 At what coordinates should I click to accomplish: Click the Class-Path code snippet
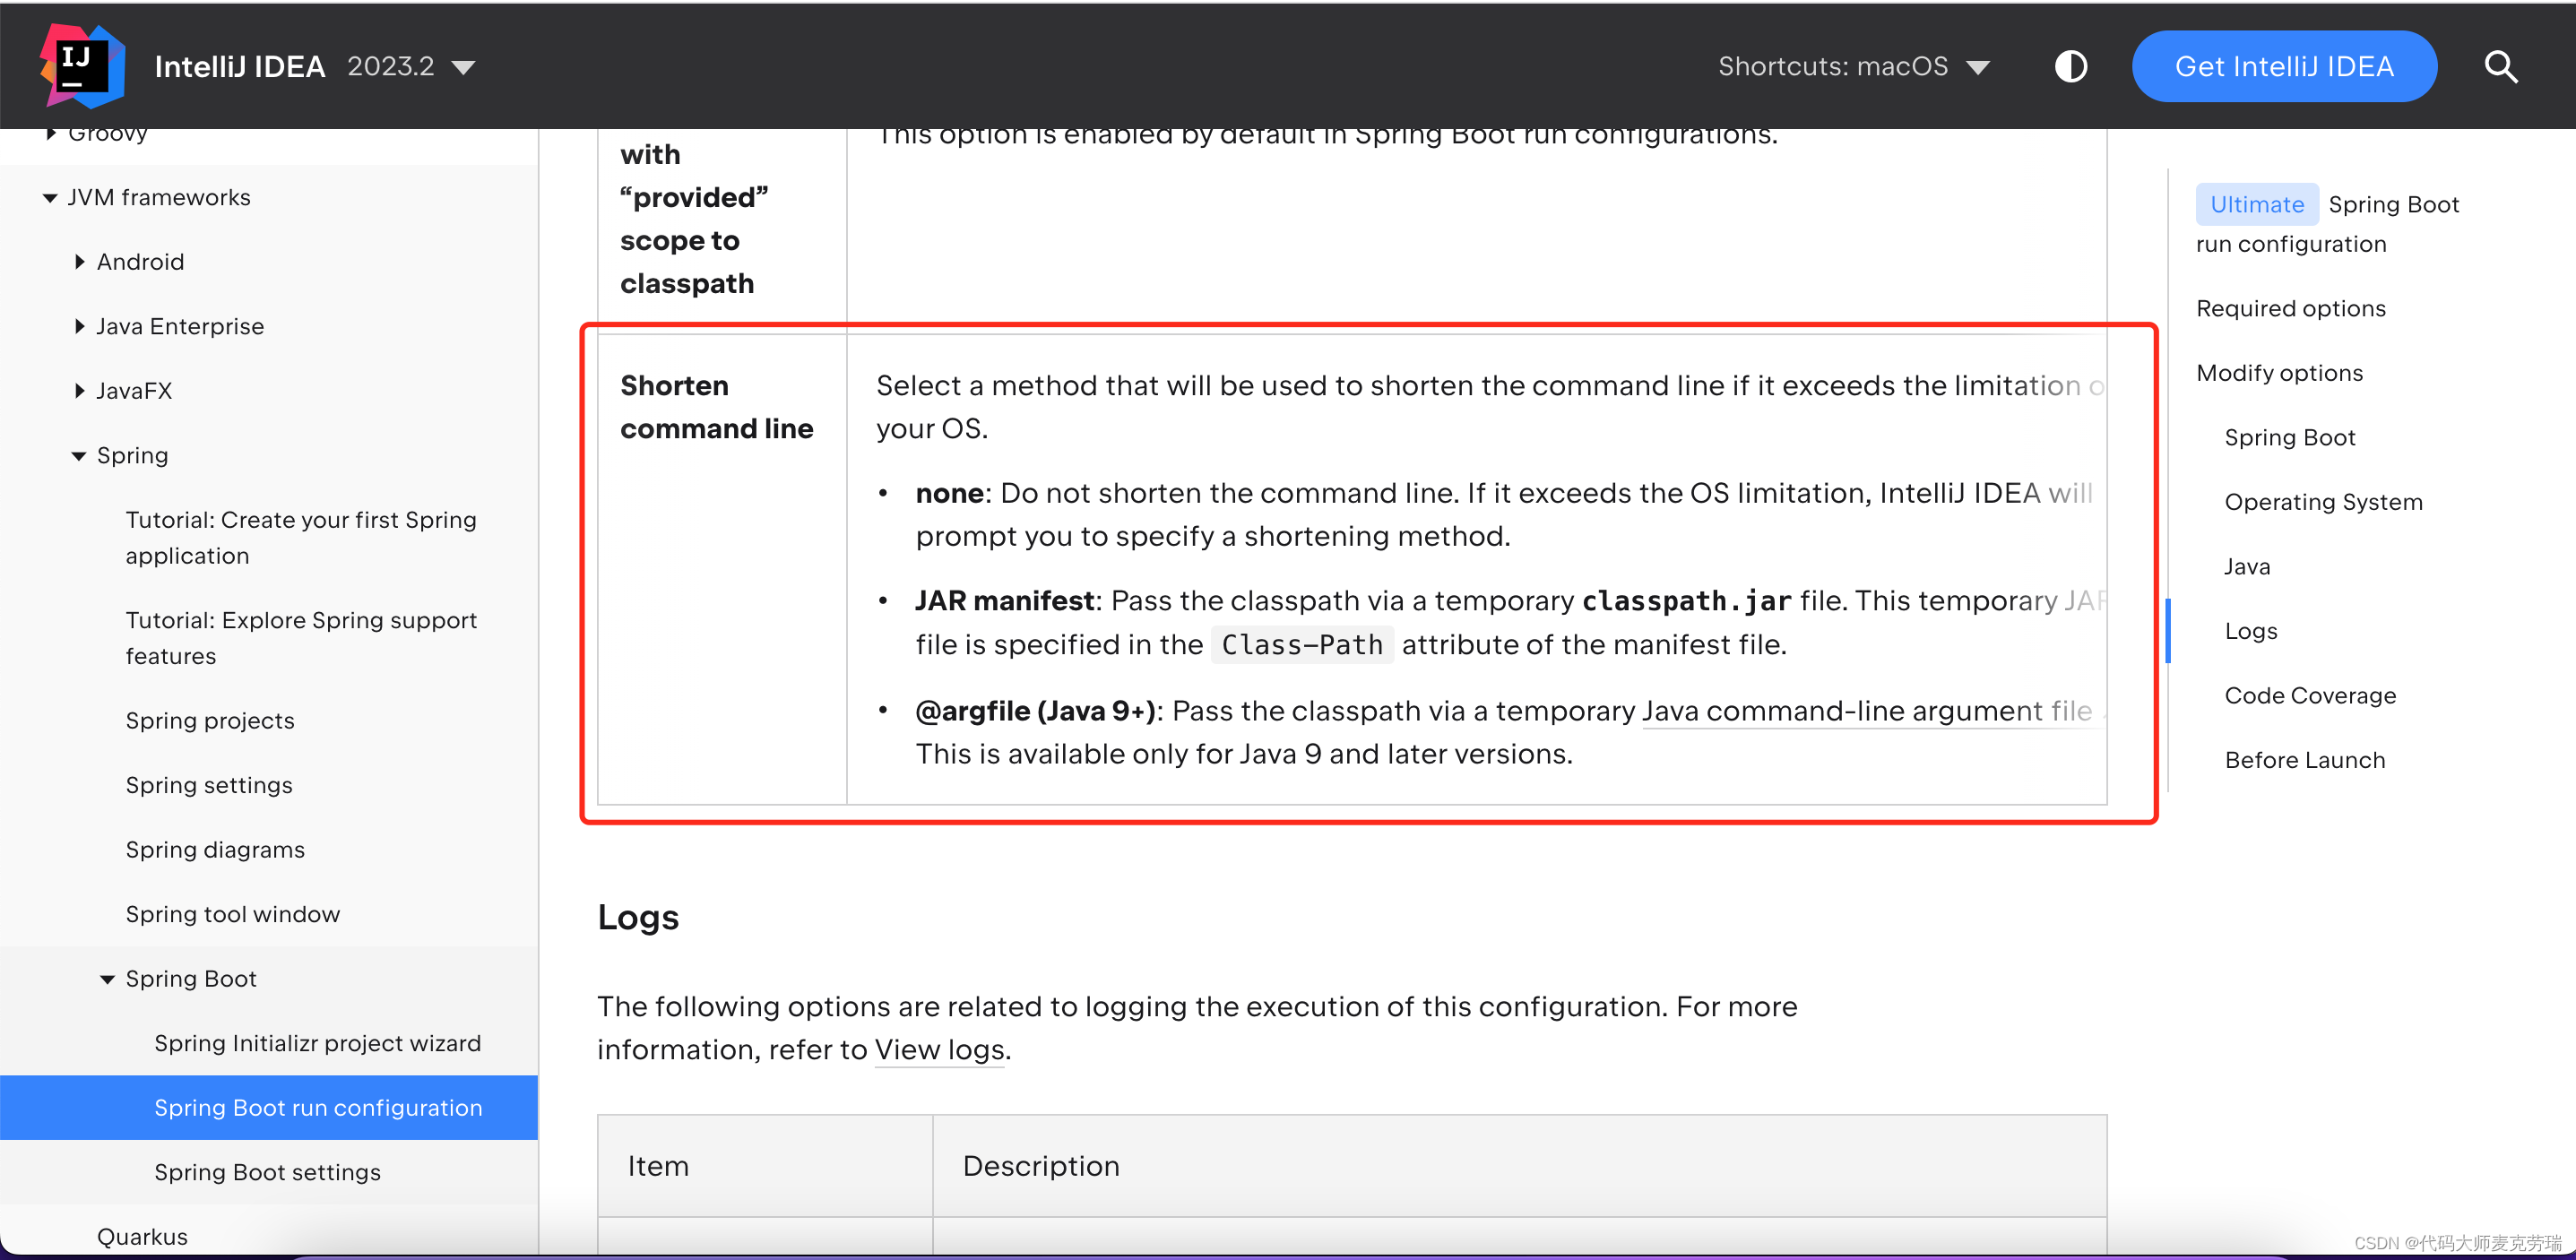pyautogui.click(x=1302, y=645)
